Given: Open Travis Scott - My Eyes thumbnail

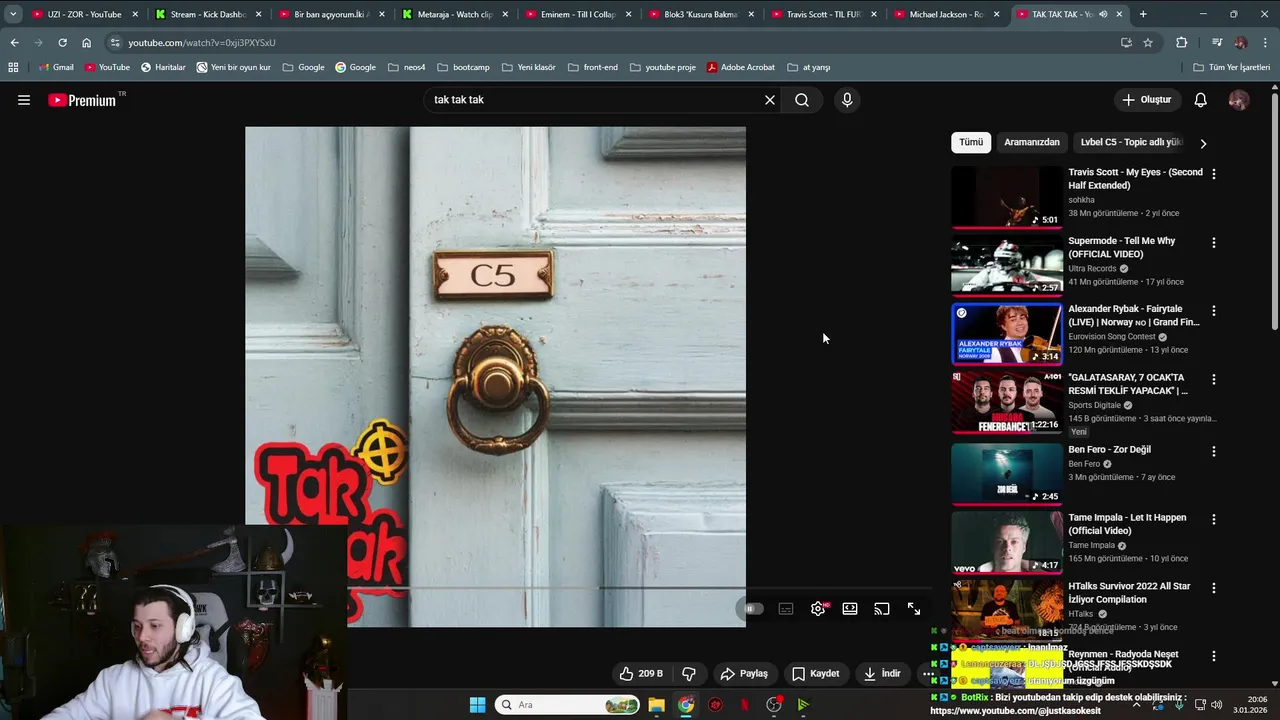Looking at the screenshot, I should pos(1006,197).
